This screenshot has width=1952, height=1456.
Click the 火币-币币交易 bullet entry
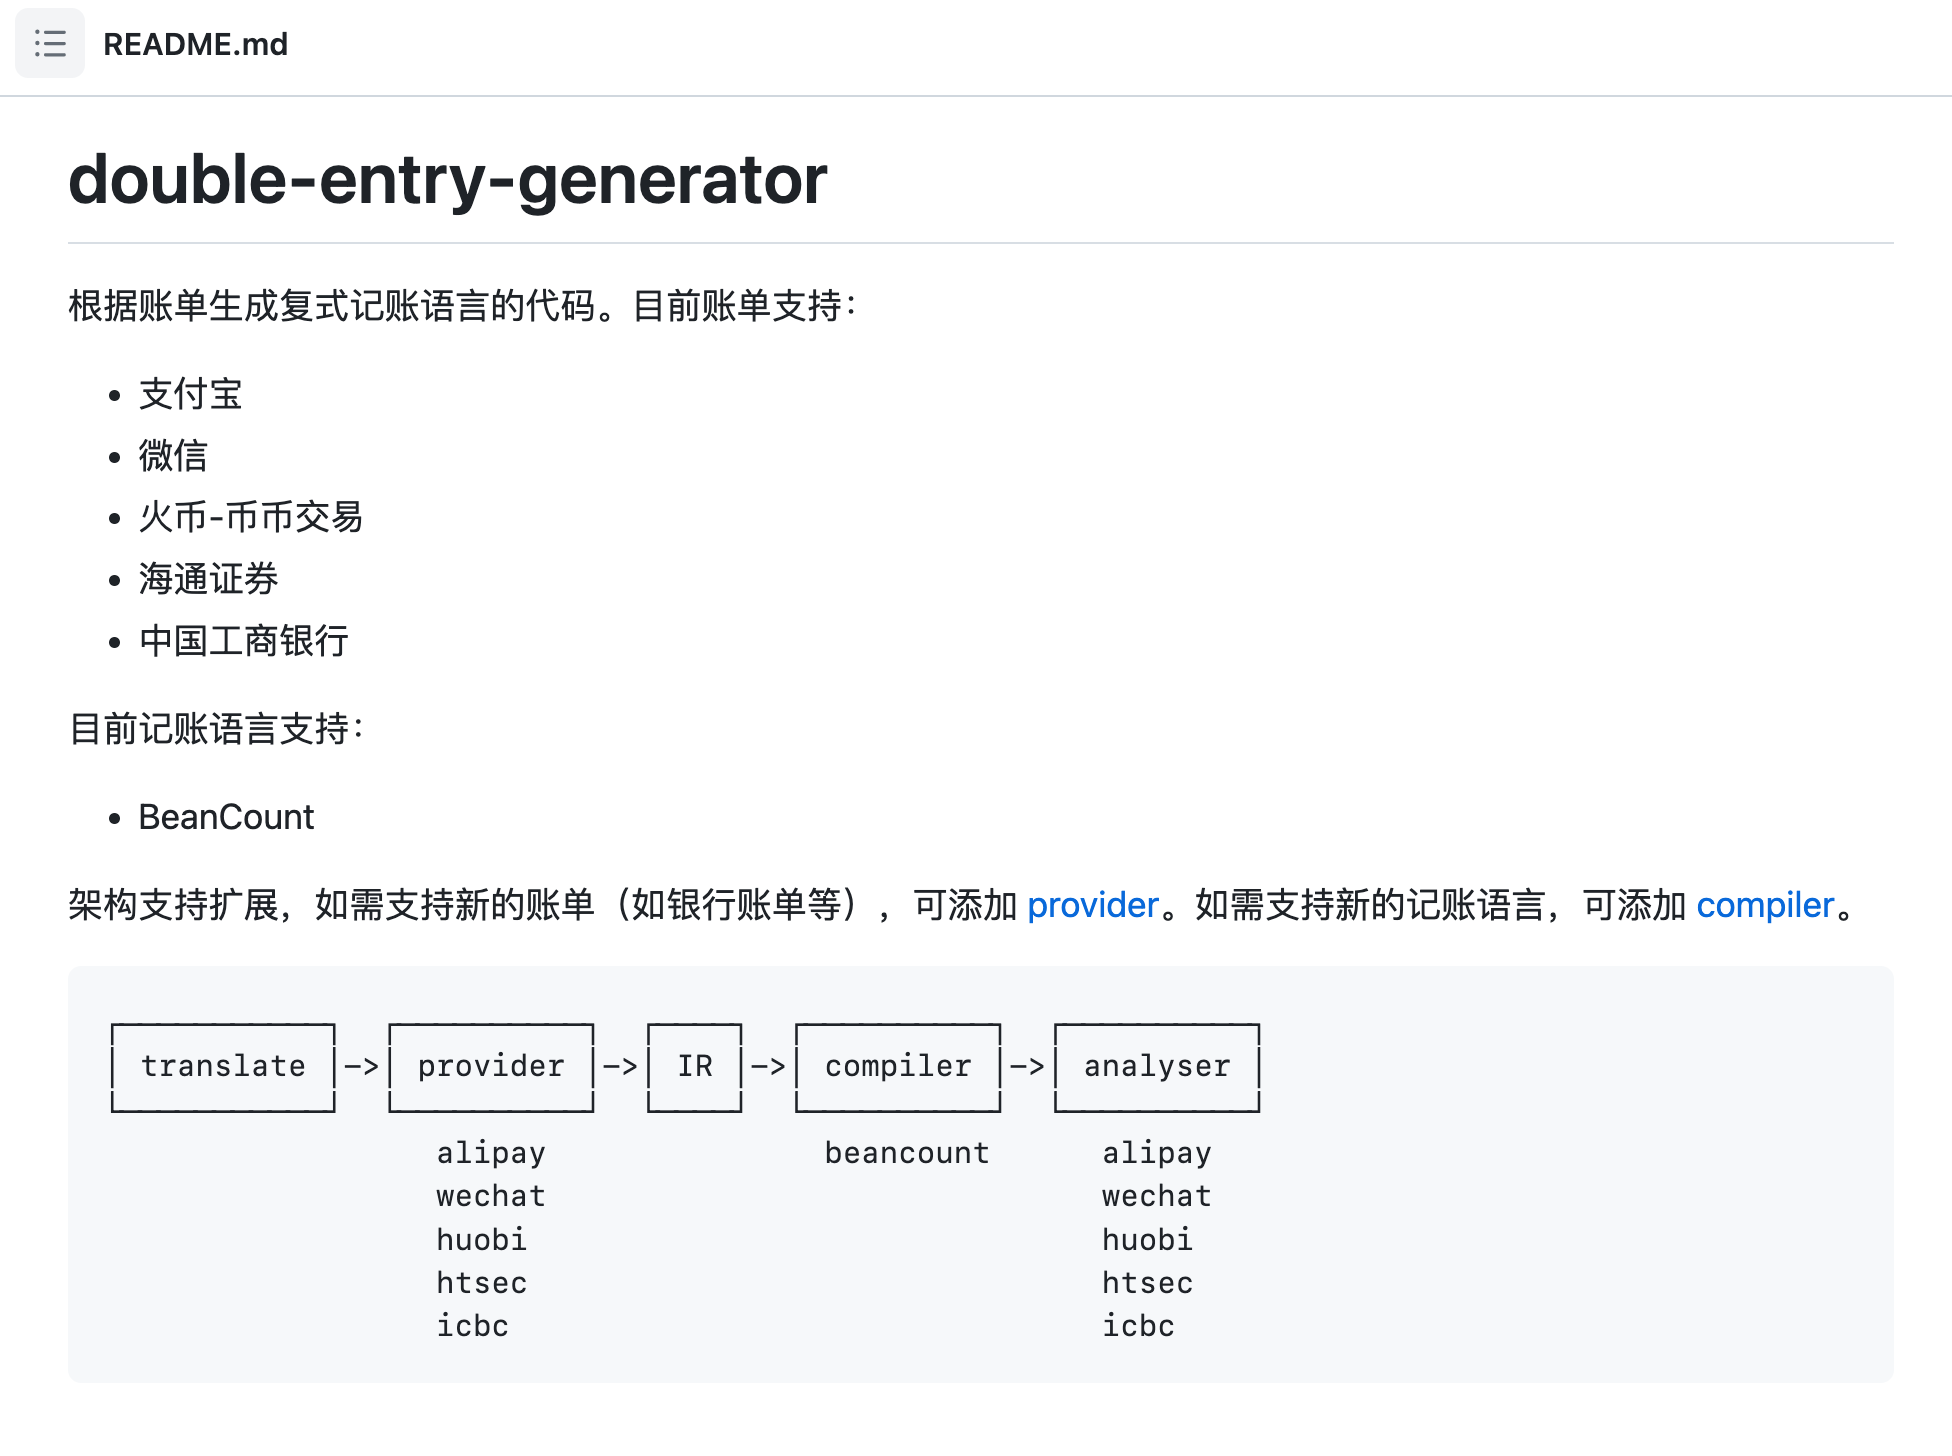coord(251,518)
